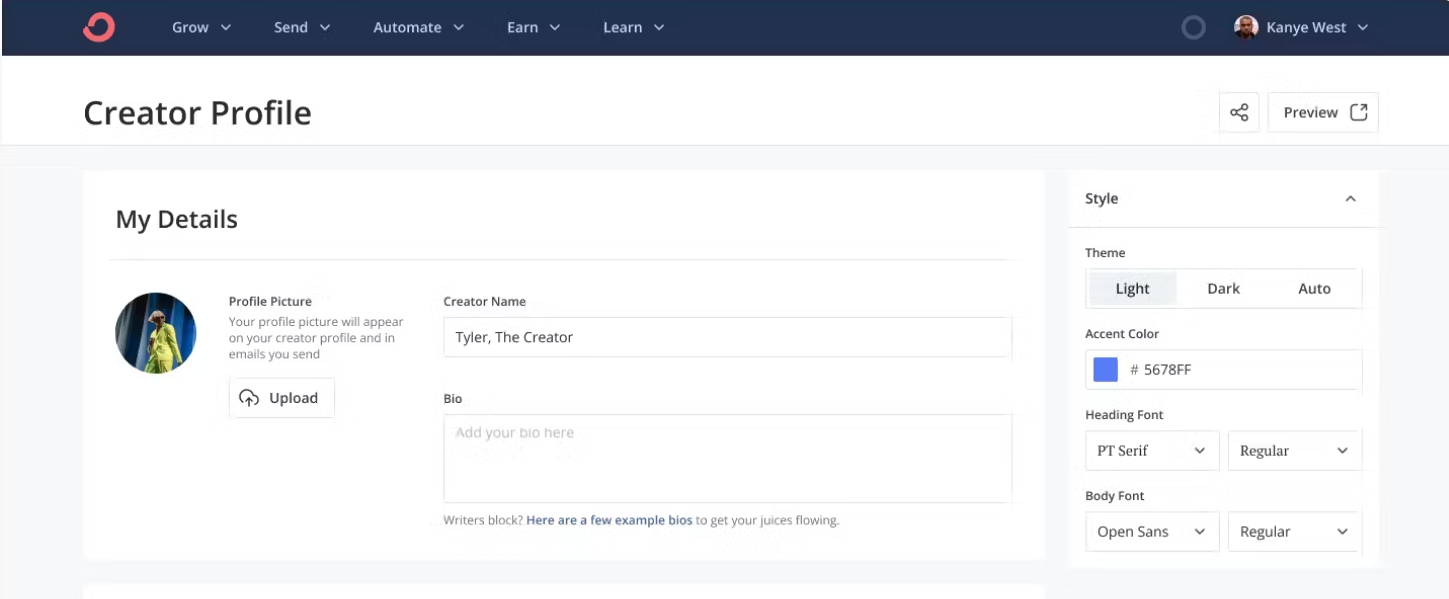Viewport: 1449px width, 599px height.
Task: Click the blue accent color swatch
Action: coord(1104,369)
